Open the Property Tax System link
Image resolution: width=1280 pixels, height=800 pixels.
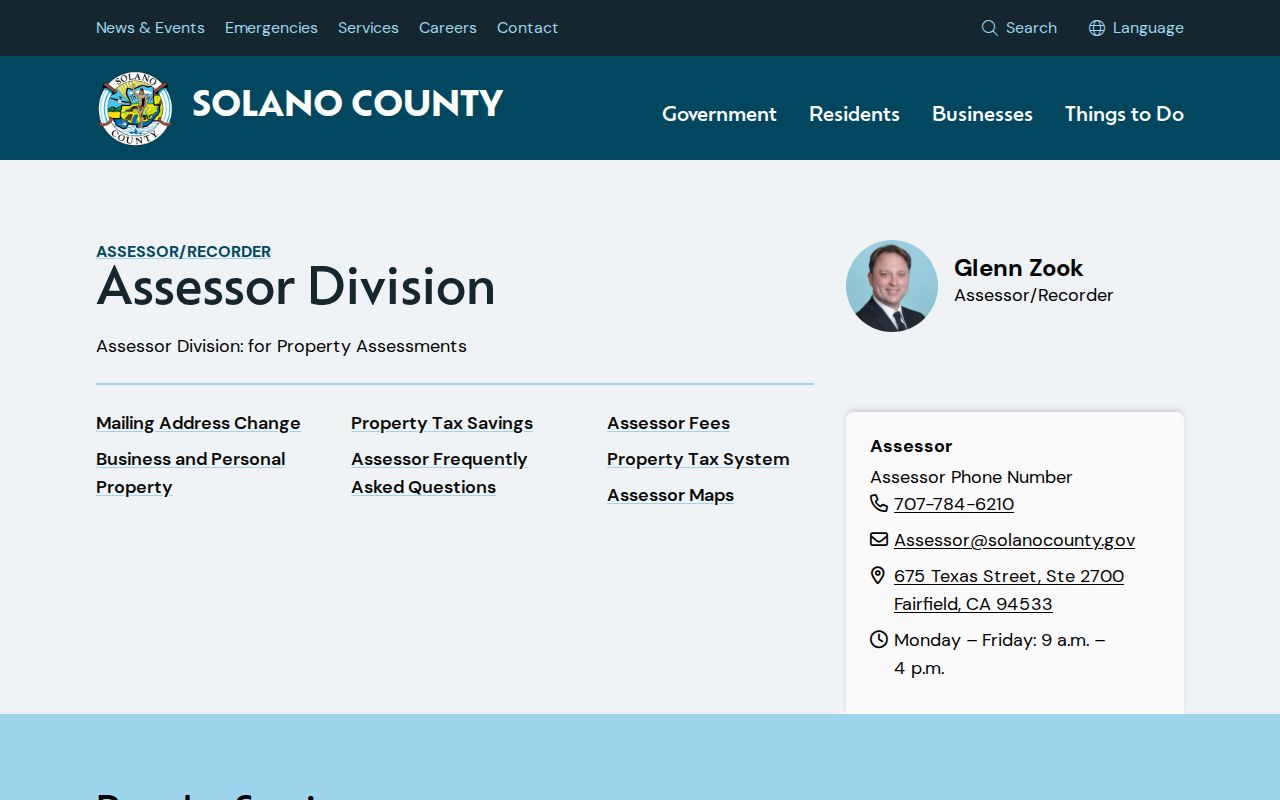coord(698,459)
